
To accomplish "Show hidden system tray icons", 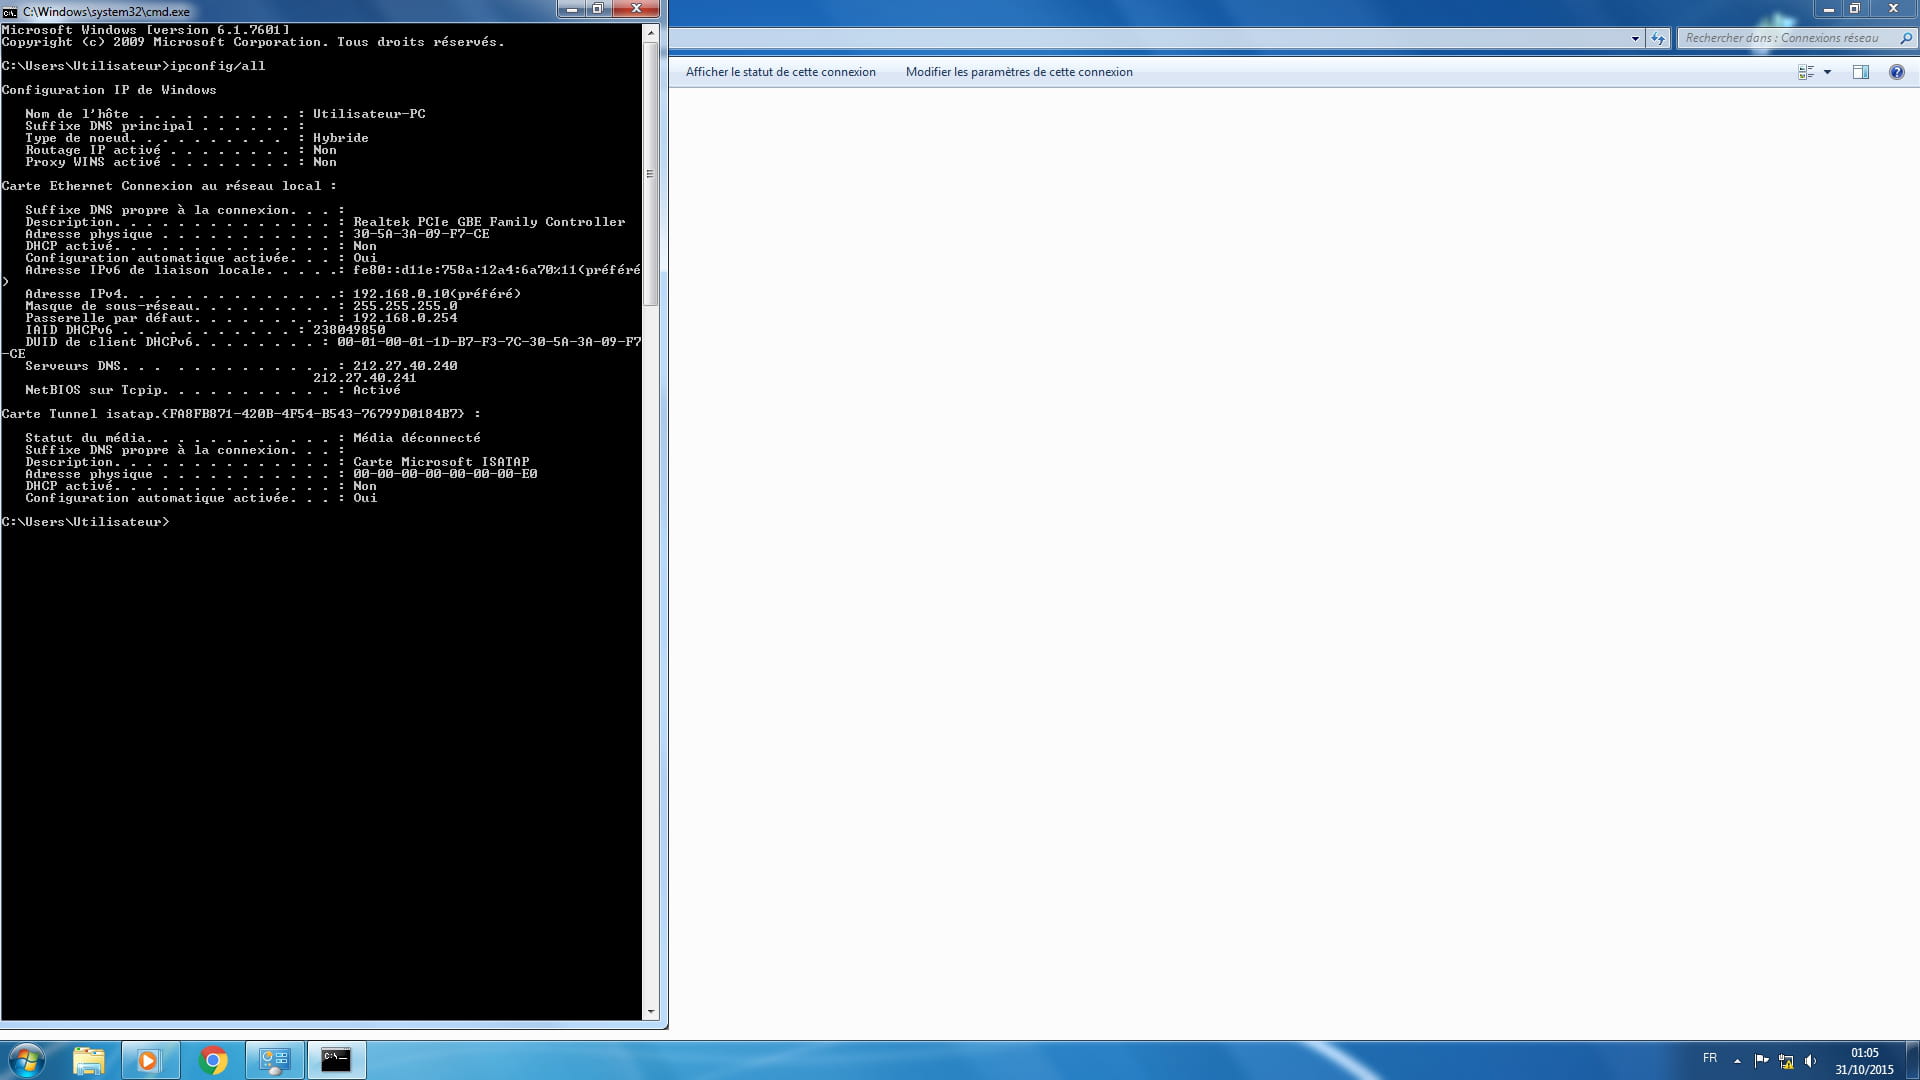I will point(1737,1061).
